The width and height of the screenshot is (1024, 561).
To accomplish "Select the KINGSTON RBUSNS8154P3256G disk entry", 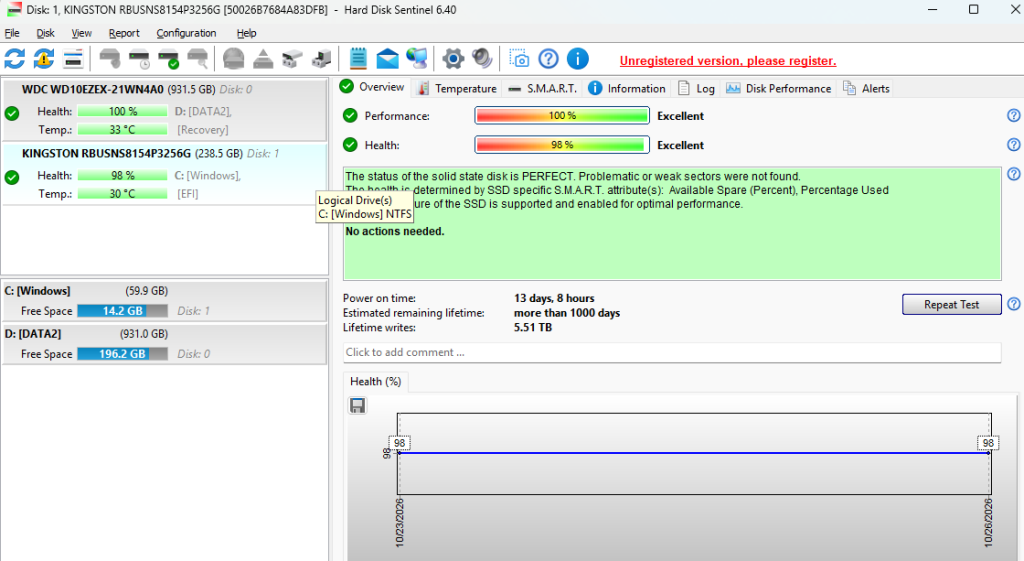I will 164,174.
